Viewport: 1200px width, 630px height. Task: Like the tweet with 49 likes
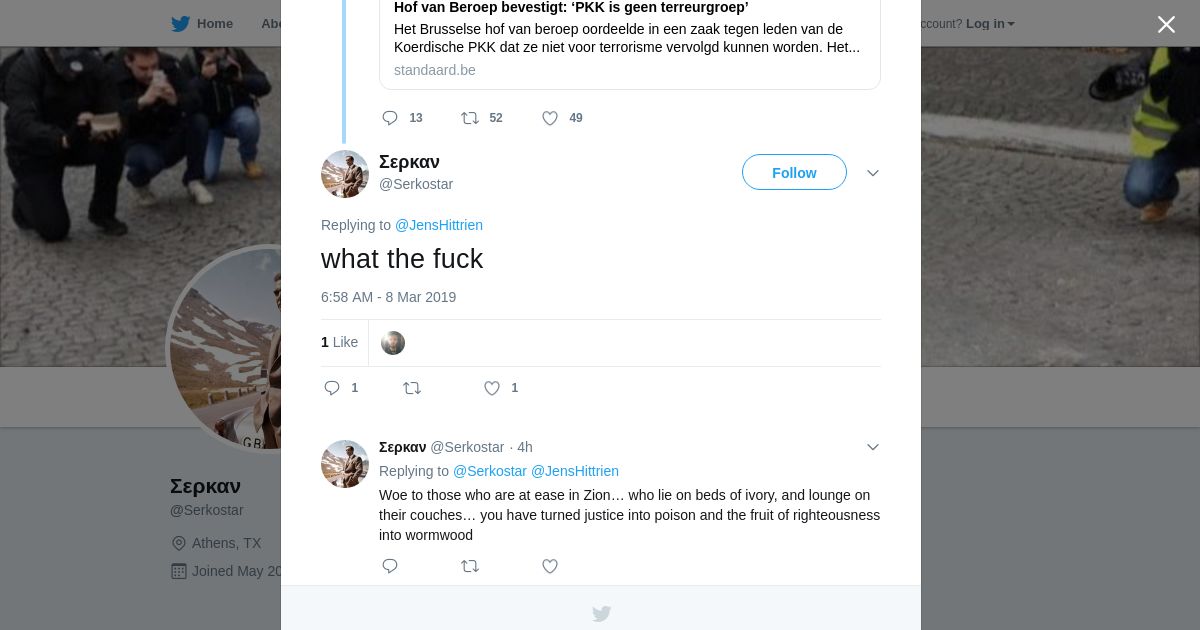pyautogui.click(x=550, y=118)
